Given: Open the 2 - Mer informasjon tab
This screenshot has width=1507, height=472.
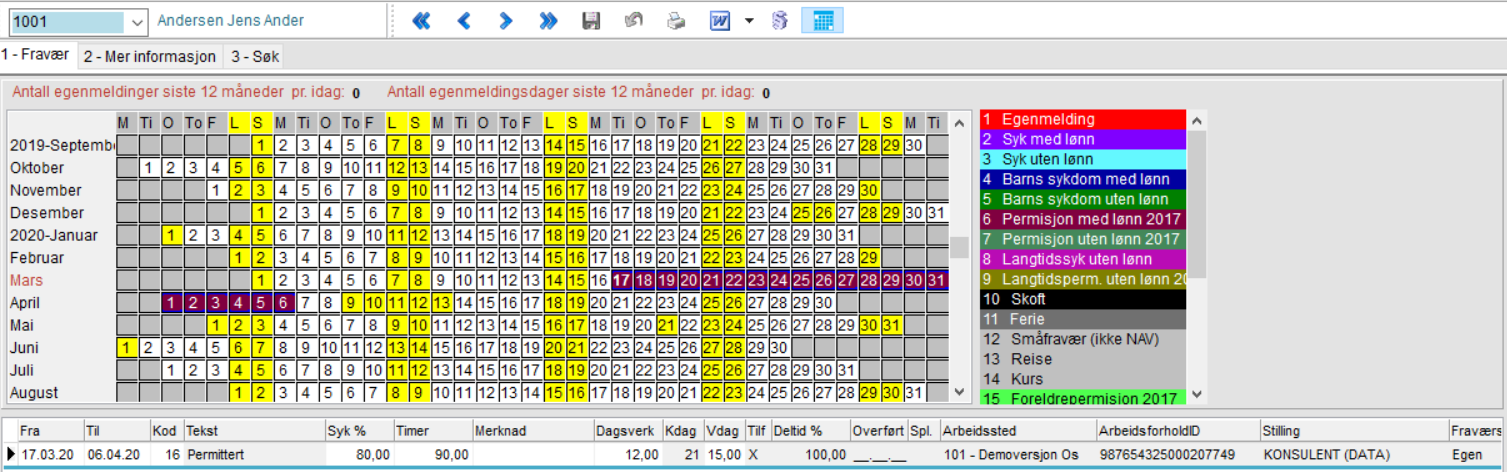Looking at the screenshot, I should pos(149,57).
